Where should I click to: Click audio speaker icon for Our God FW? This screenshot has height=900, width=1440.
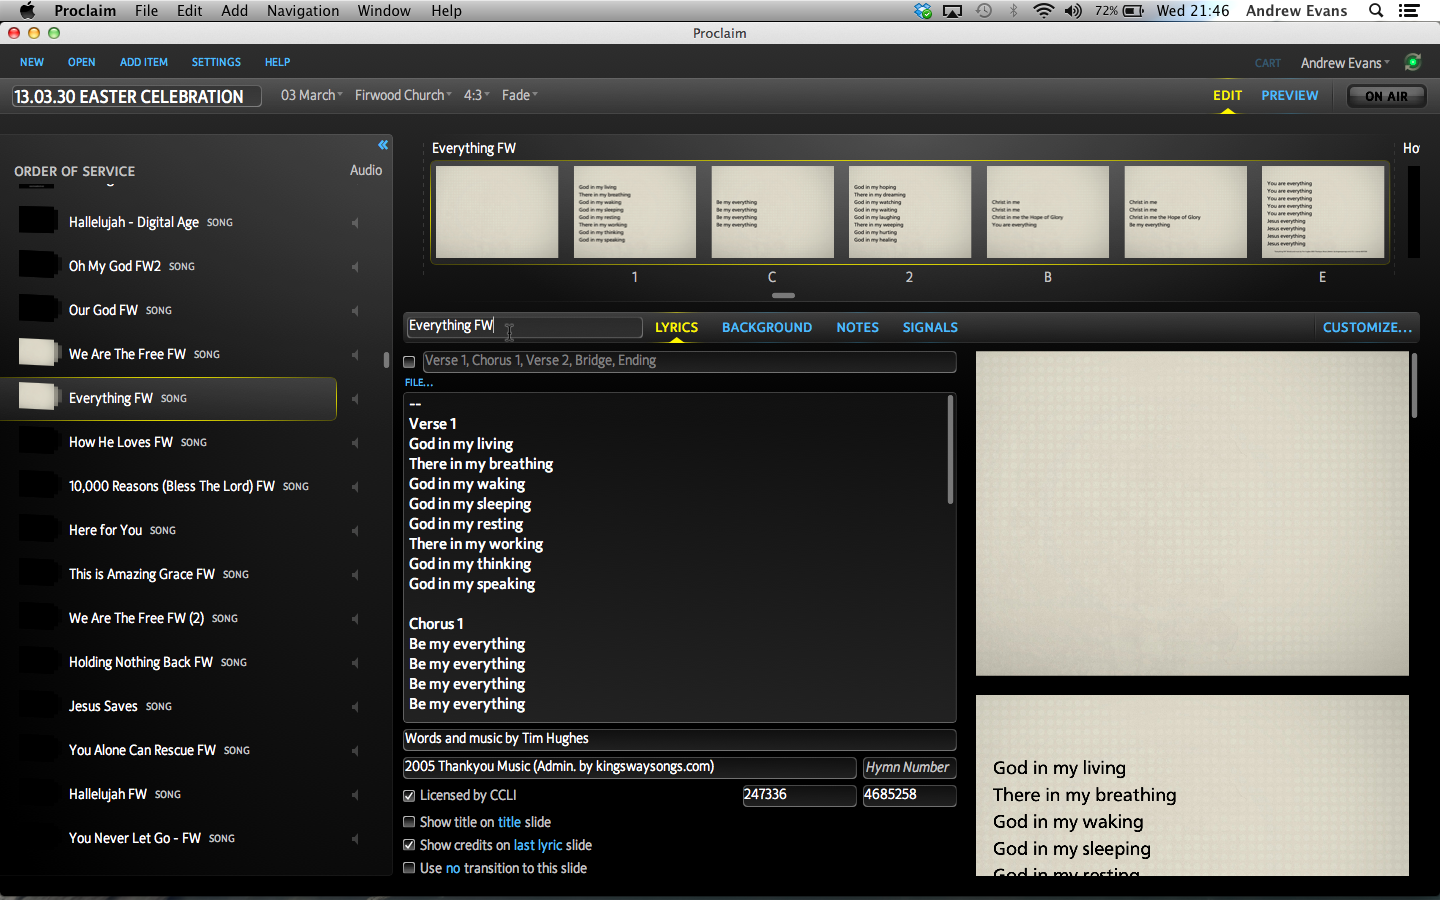click(355, 311)
